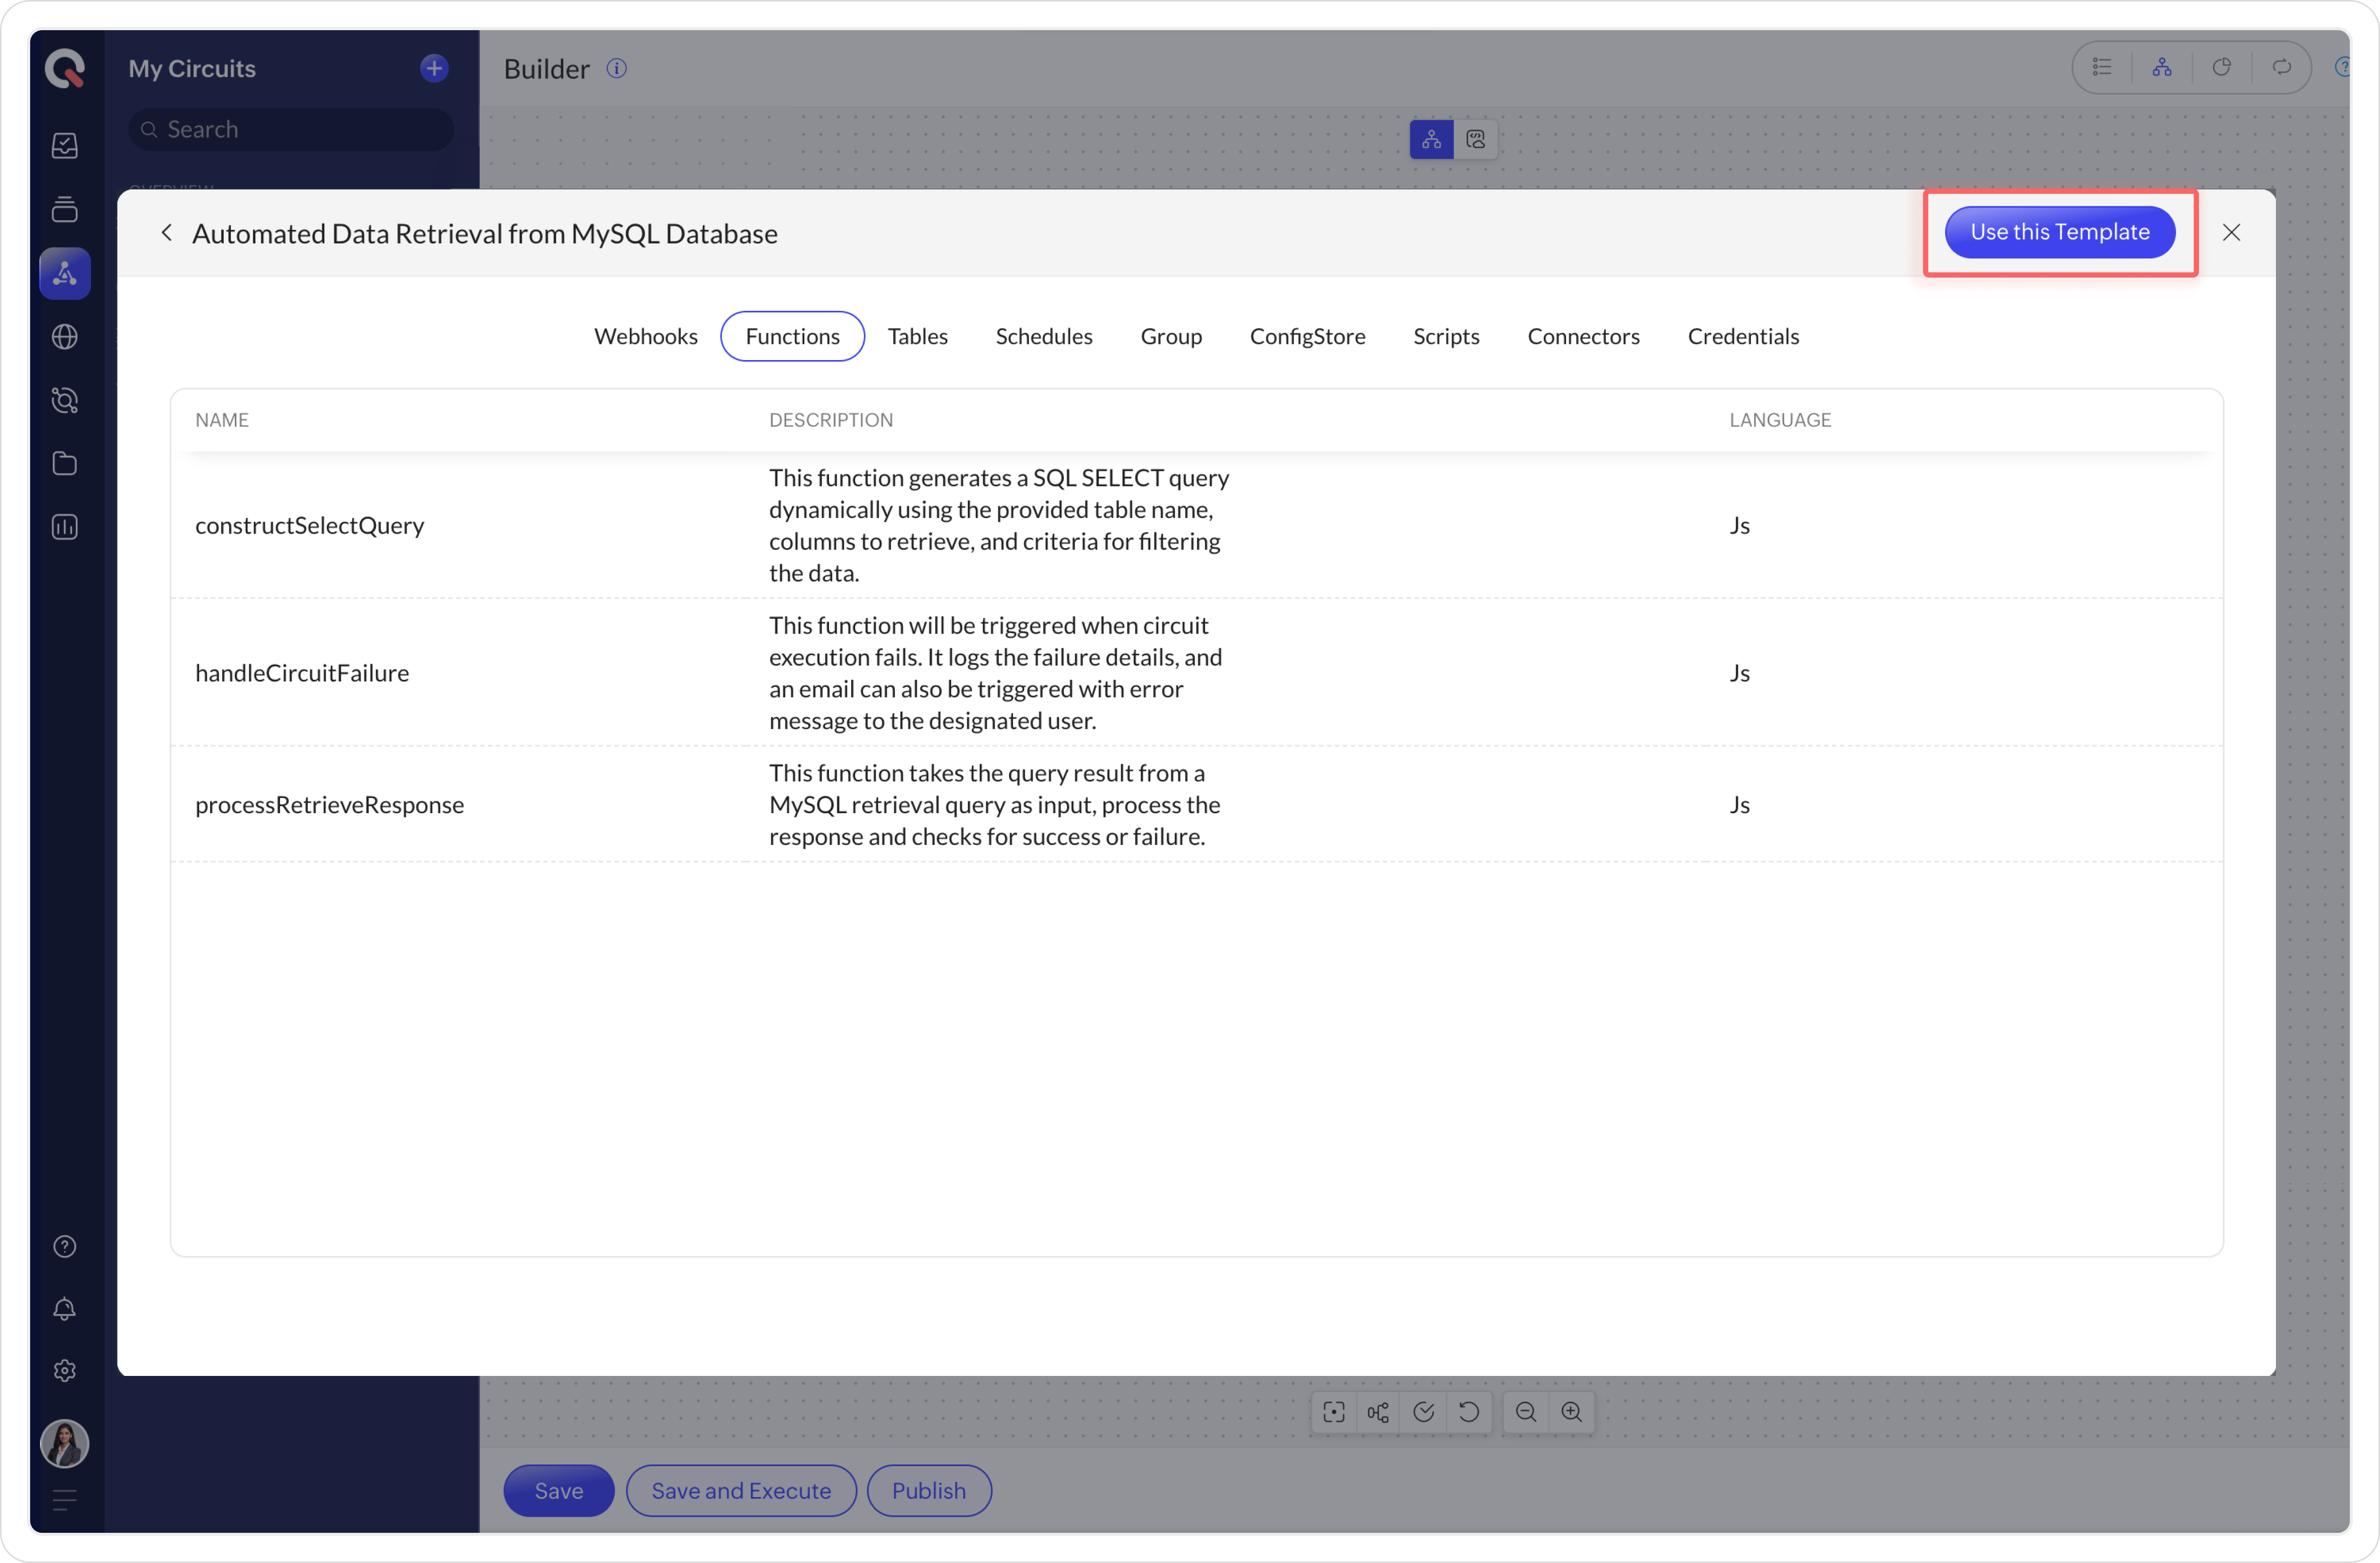This screenshot has height=1563, width=2380.
Task: Click Save and Execute button
Action: (741, 1490)
